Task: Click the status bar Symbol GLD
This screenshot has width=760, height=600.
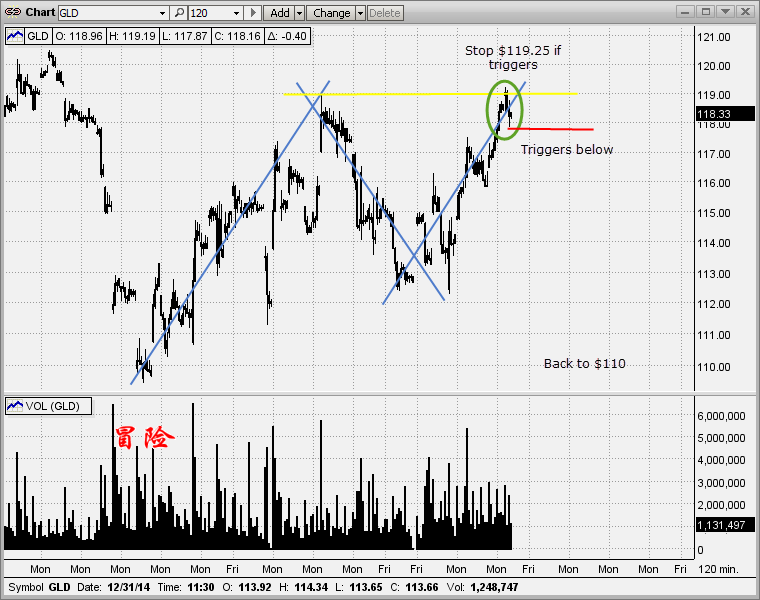Action: pyautogui.click(x=39, y=587)
